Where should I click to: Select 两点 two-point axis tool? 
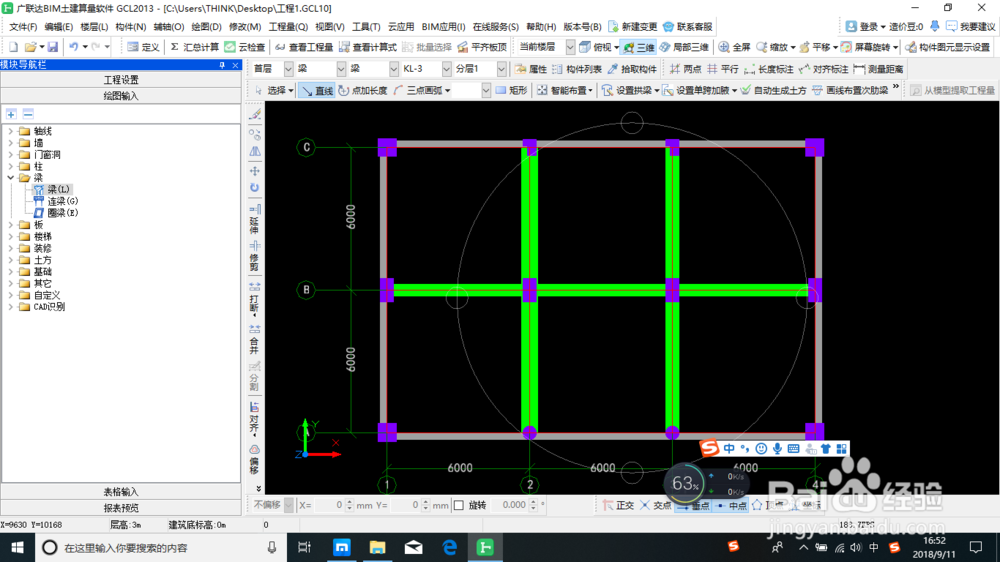click(x=686, y=69)
